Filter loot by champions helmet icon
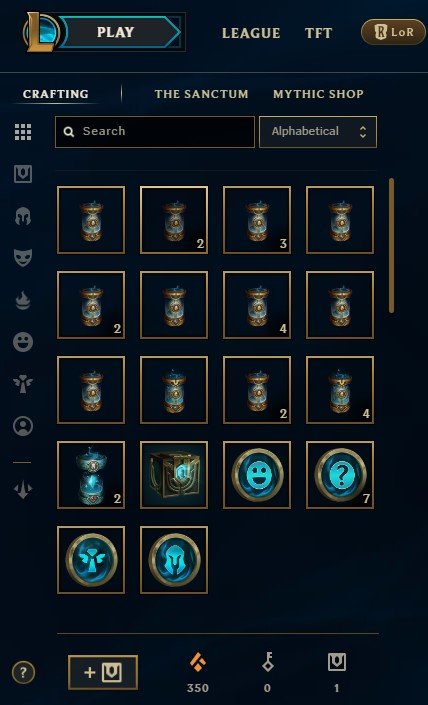This screenshot has height=705, width=428. coord(23,216)
